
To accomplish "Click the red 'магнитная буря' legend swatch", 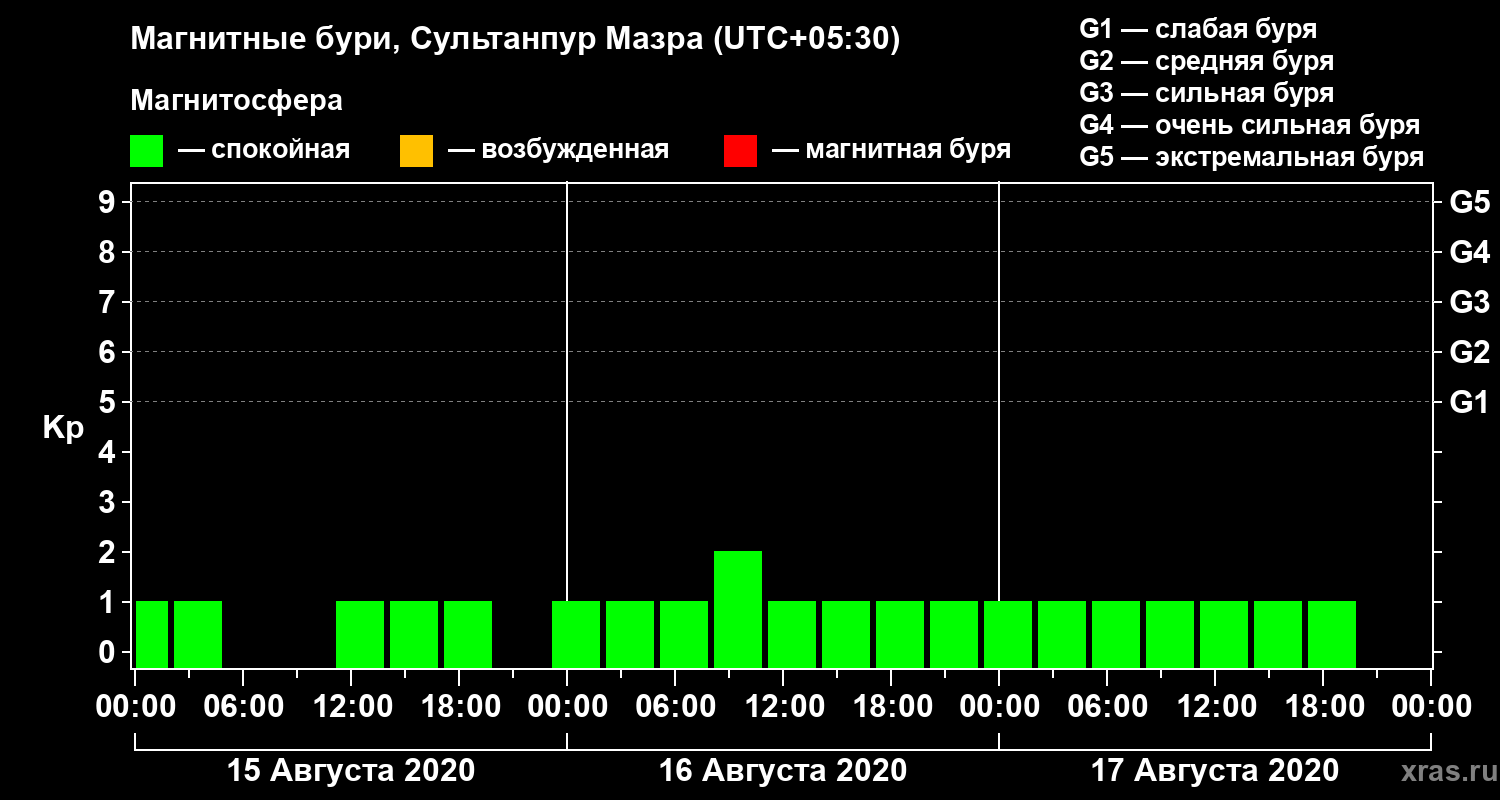I will point(740,151).
